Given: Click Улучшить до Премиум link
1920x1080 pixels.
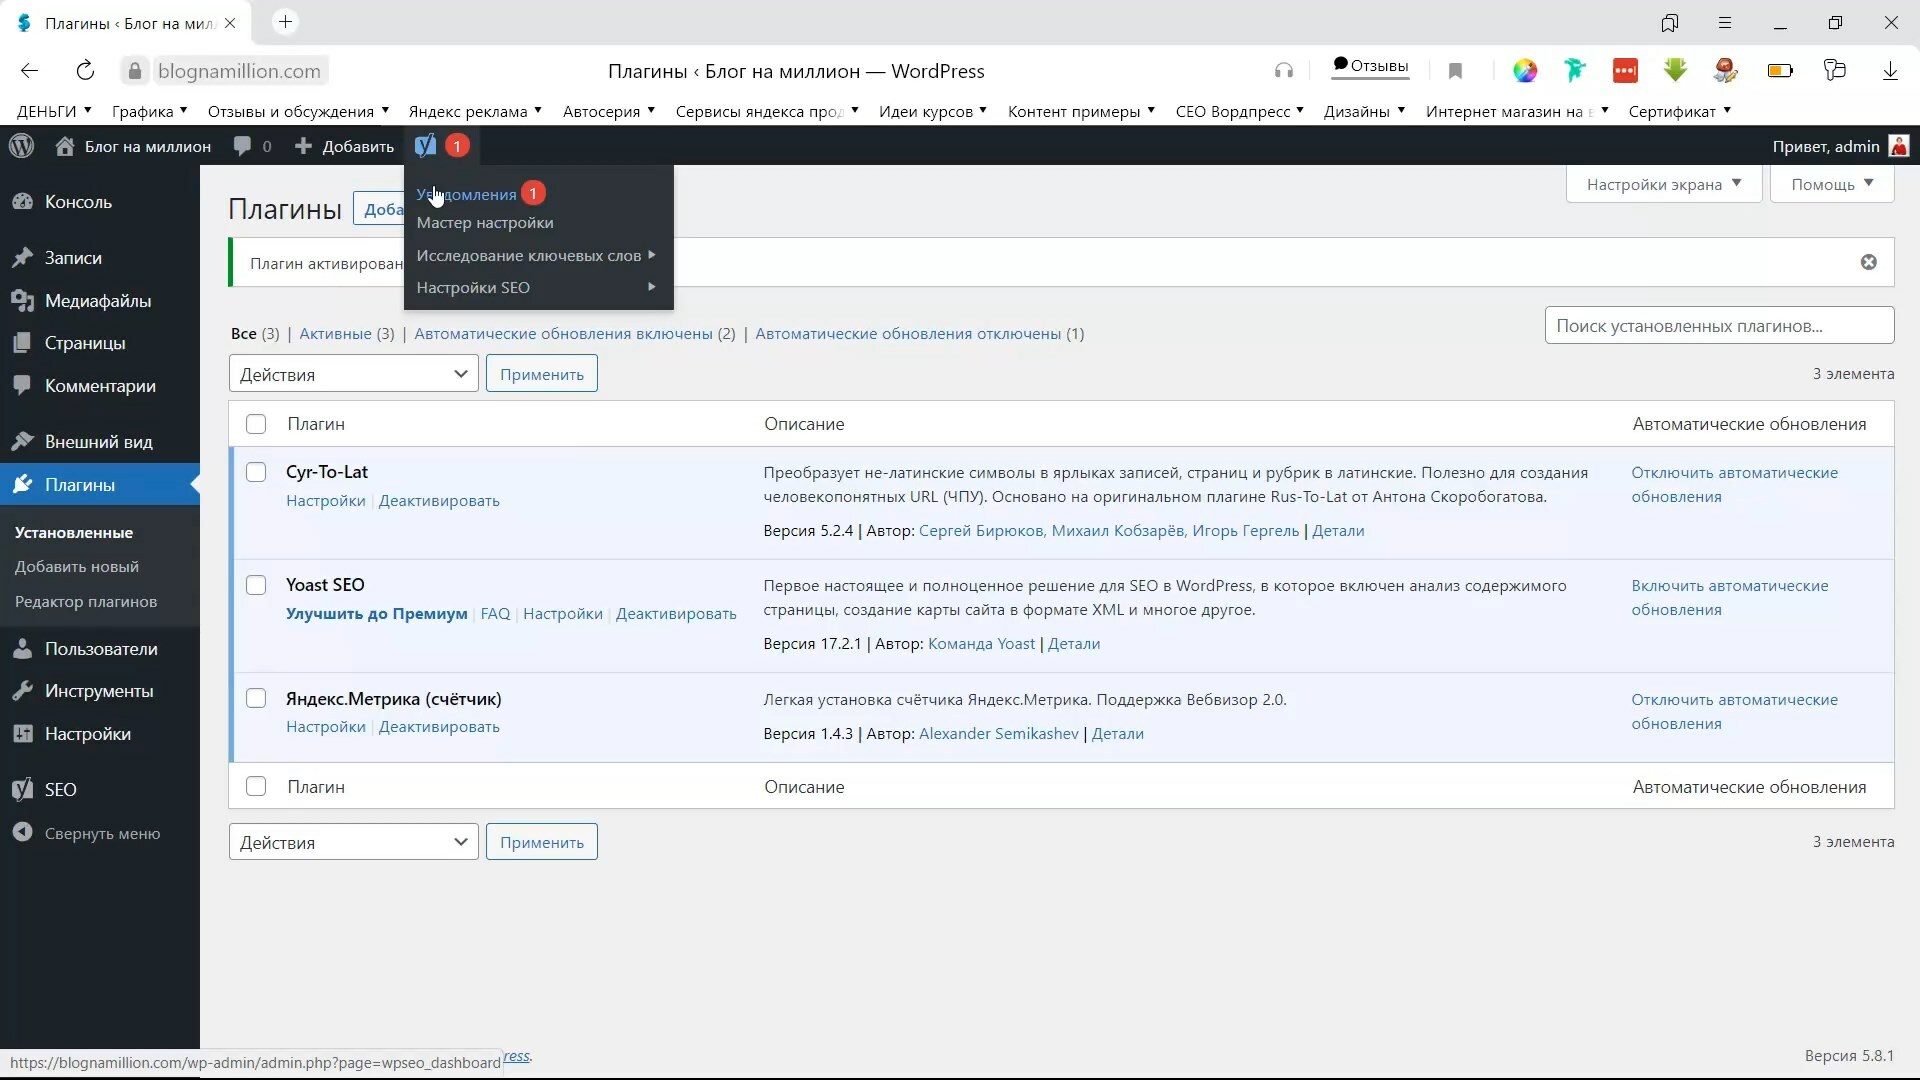Looking at the screenshot, I should point(377,614).
